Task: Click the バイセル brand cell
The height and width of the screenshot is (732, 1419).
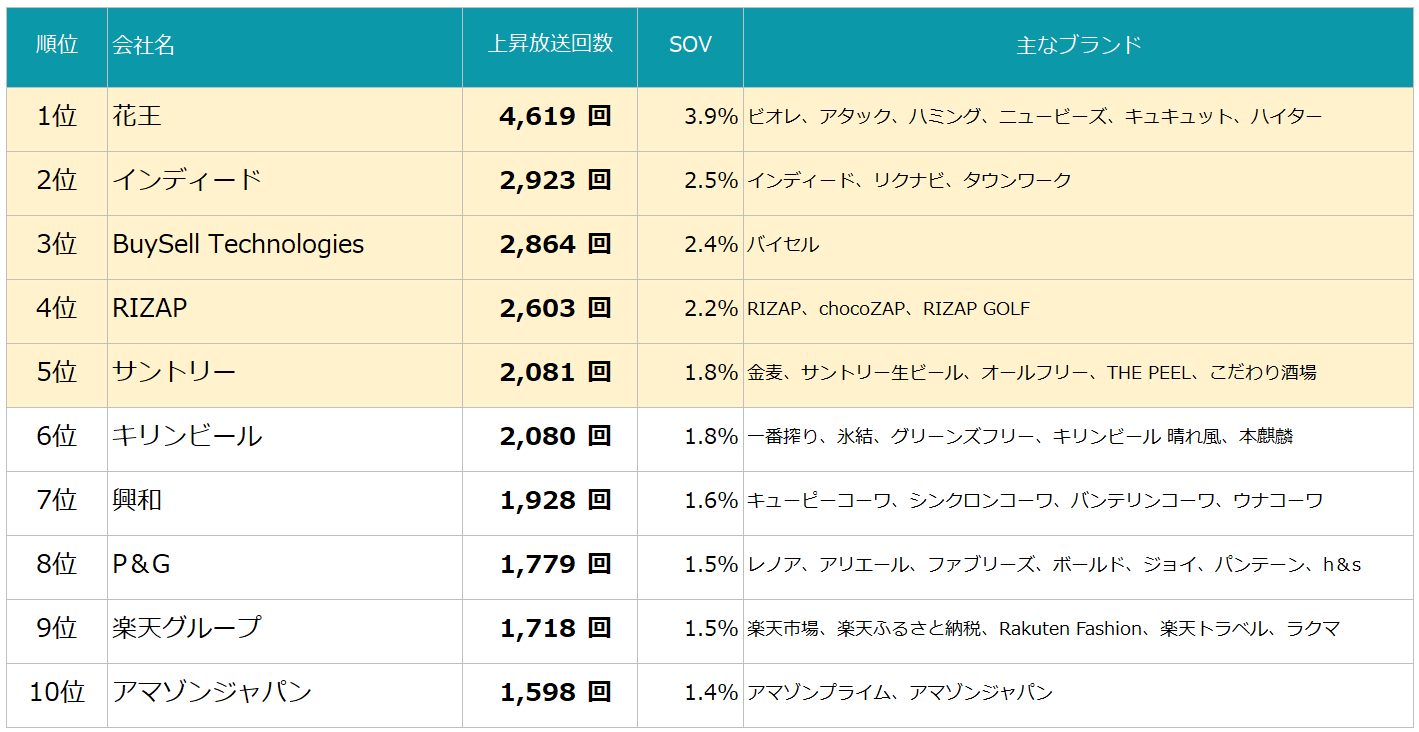Action: point(783,244)
